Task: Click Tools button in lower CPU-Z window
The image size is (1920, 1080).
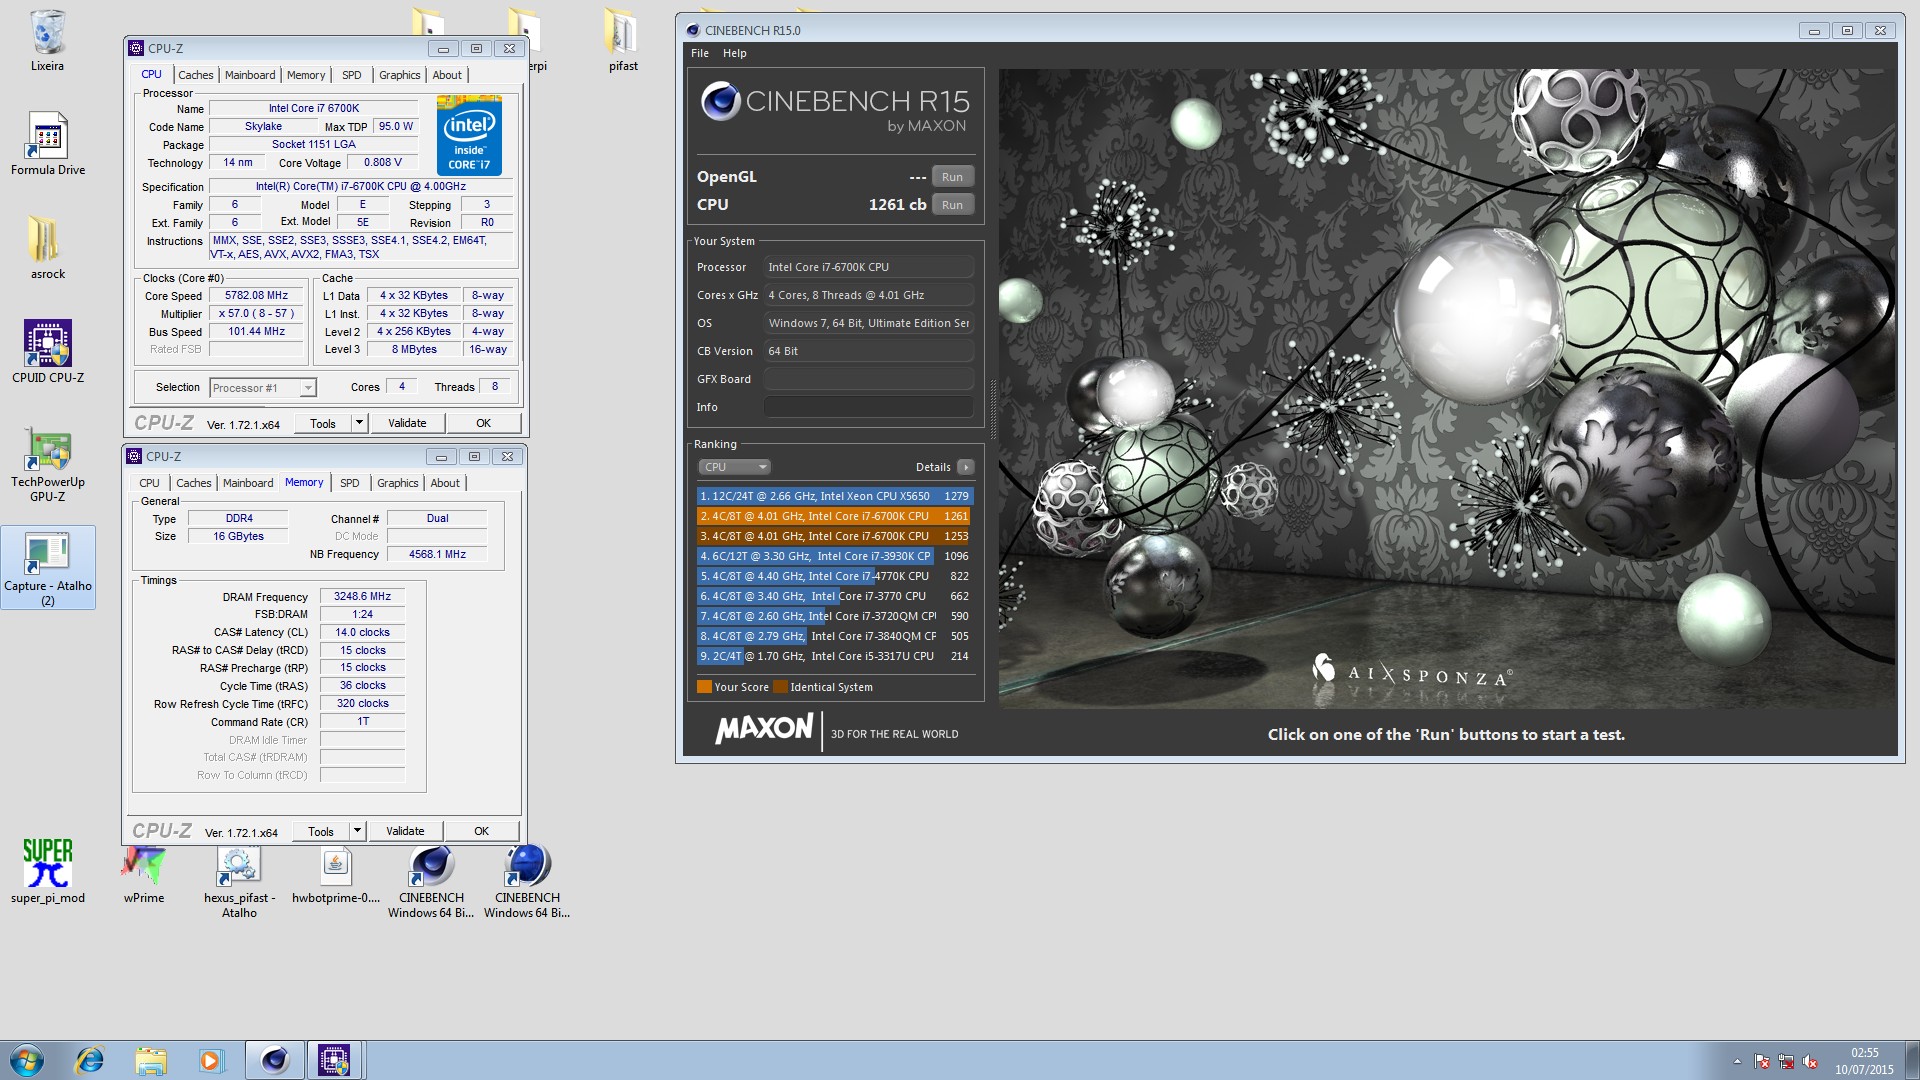Action: 321,831
